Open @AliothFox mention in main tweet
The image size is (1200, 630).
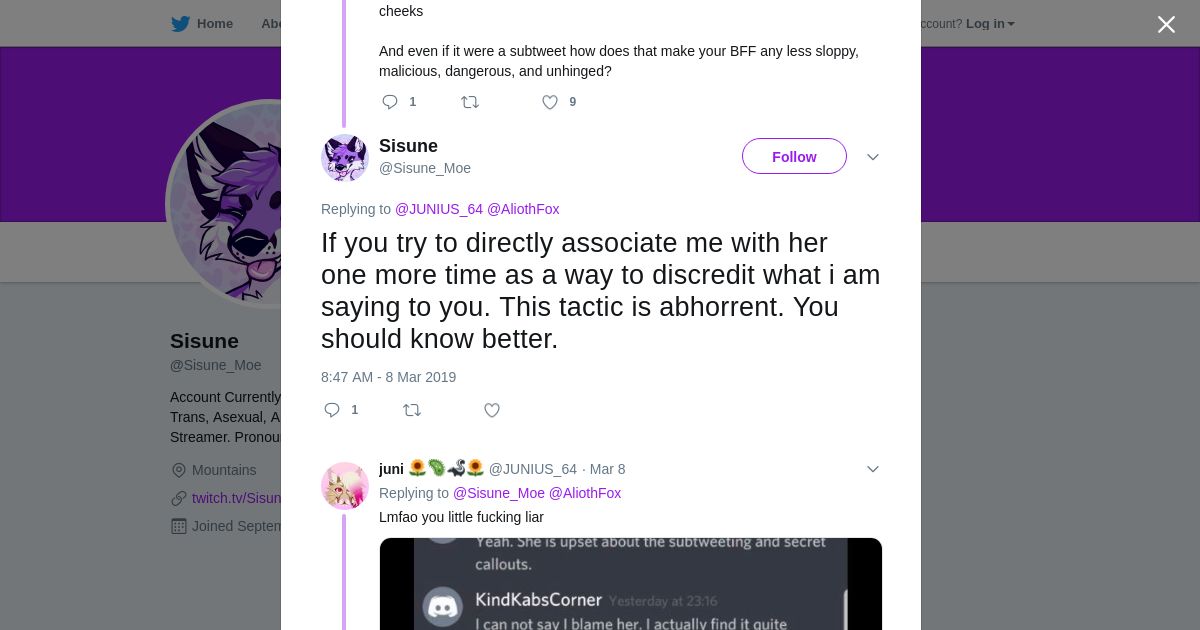tap(523, 209)
